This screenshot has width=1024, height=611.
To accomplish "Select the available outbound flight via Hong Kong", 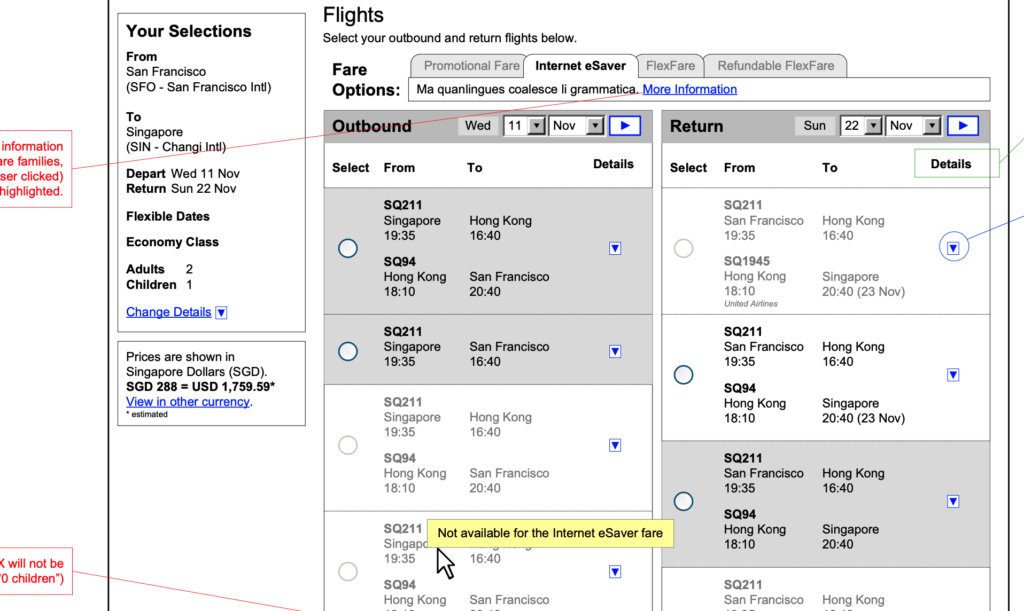I will [348, 248].
